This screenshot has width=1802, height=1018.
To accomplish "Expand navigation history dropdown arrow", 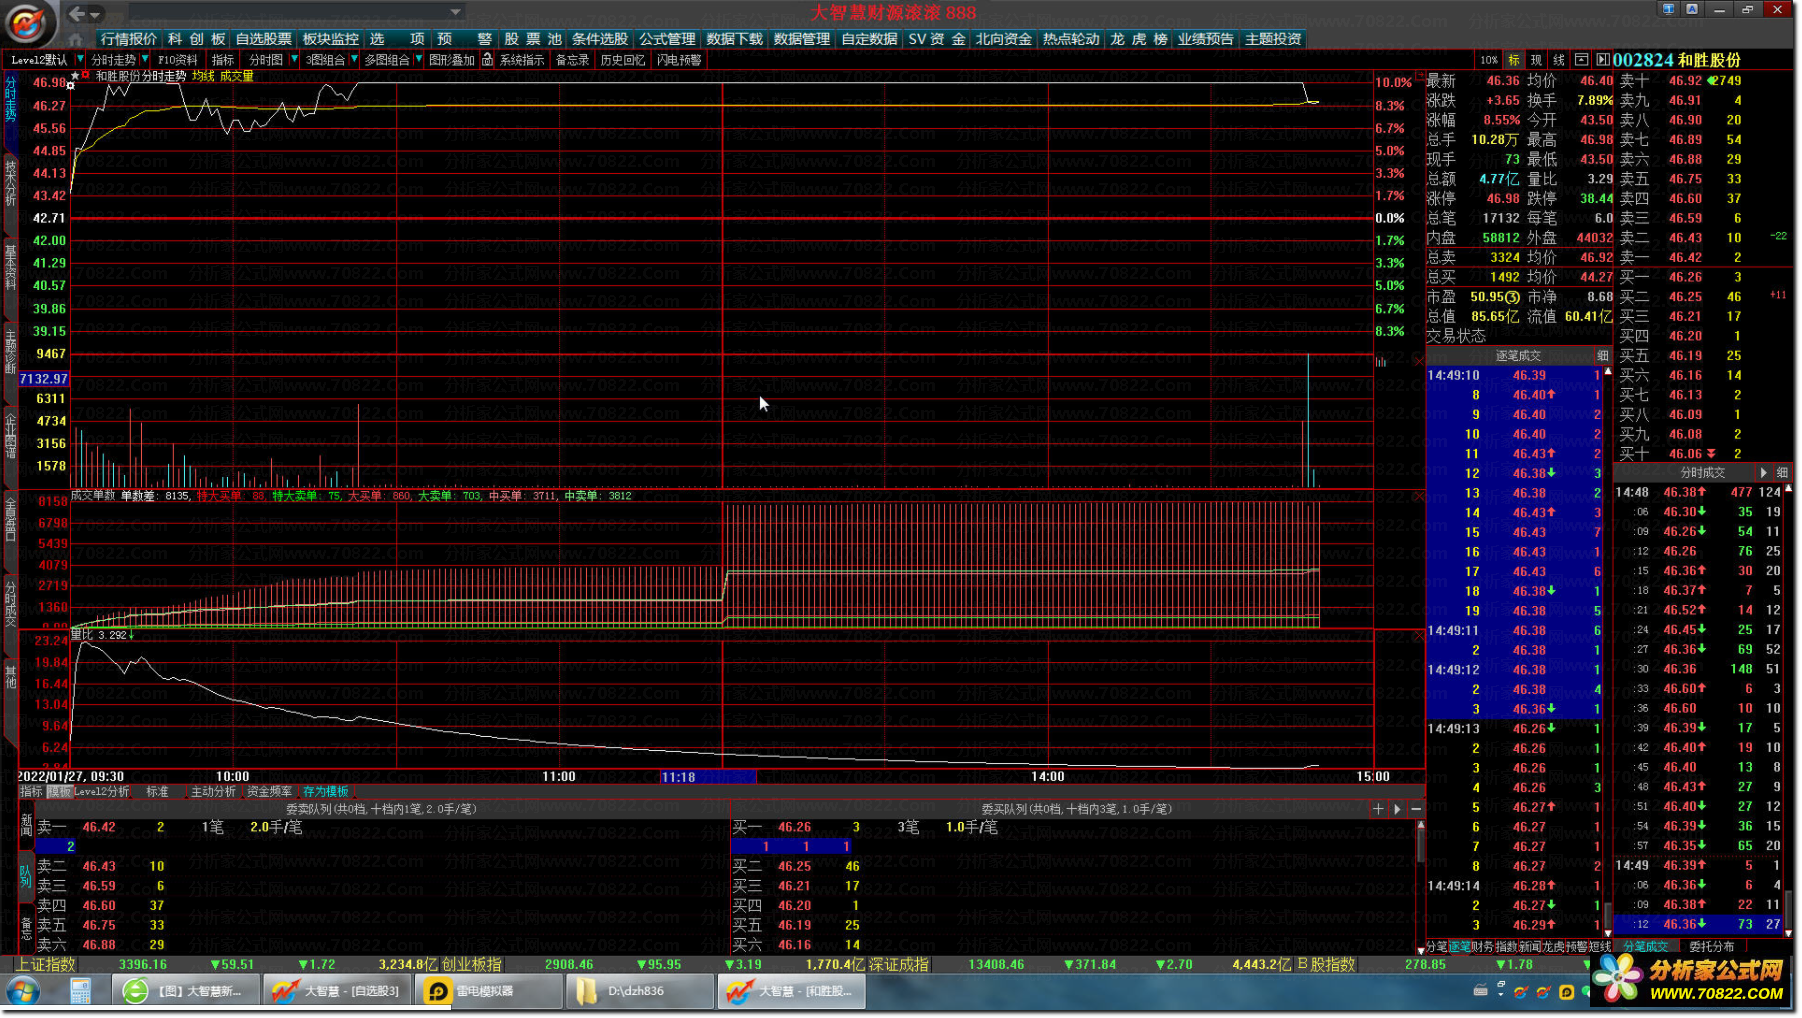I will click(x=96, y=14).
